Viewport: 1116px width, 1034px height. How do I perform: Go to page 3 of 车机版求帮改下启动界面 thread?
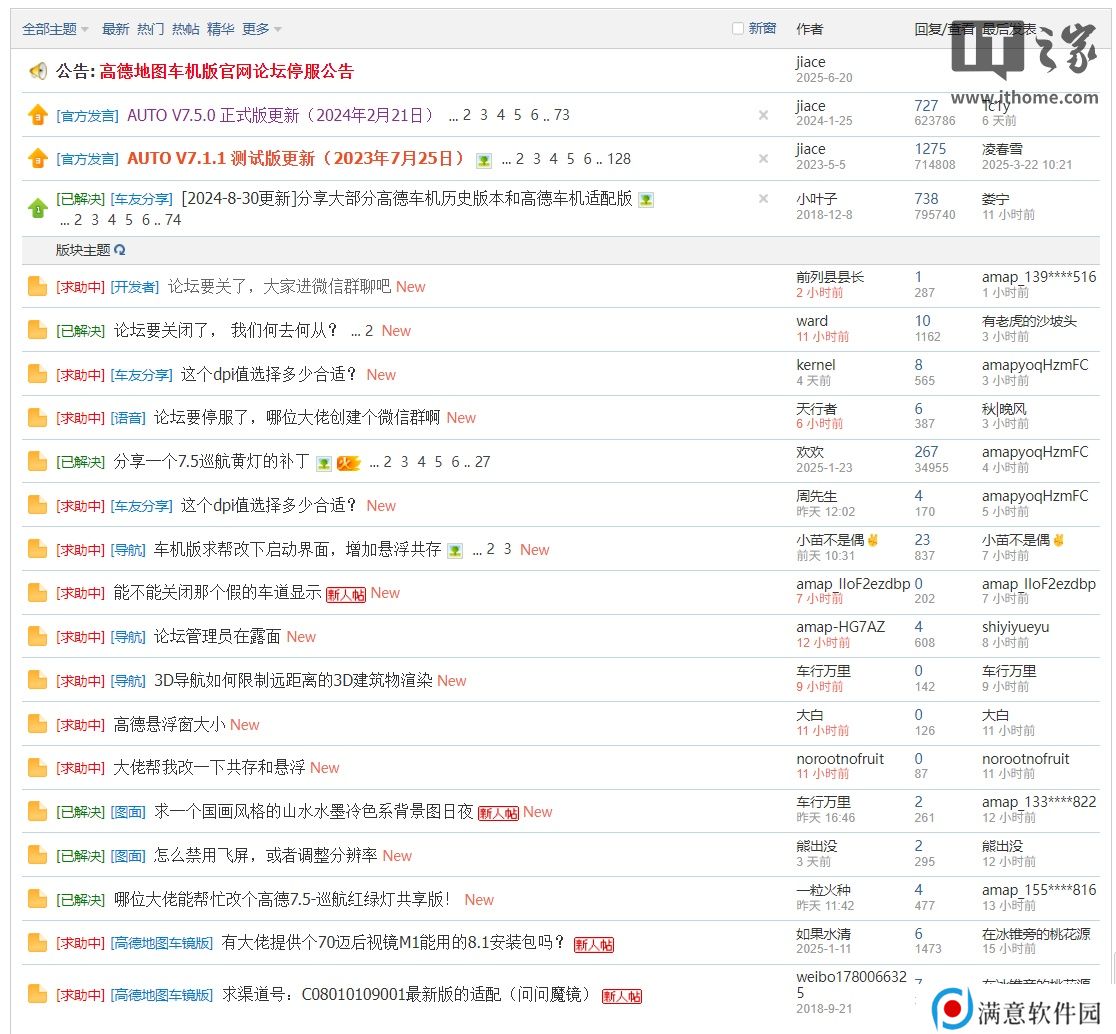click(507, 549)
